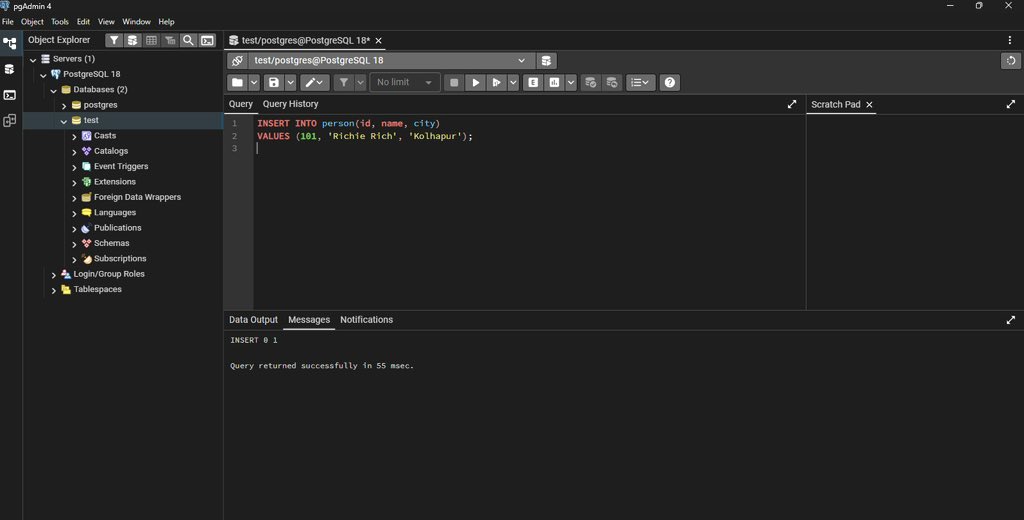Open the Query Tool workspace from left sidebar
The width and height of the screenshot is (1024, 520).
[10, 69]
